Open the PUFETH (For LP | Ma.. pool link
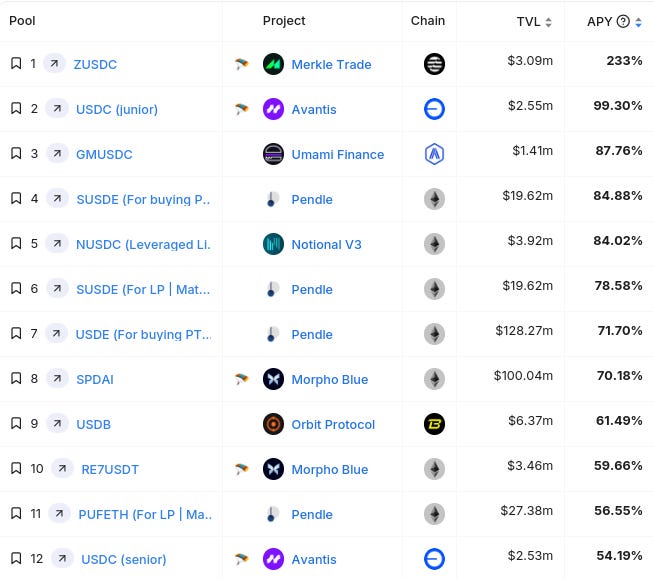This screenshot has width=654, height=579. tap(145, 515)
